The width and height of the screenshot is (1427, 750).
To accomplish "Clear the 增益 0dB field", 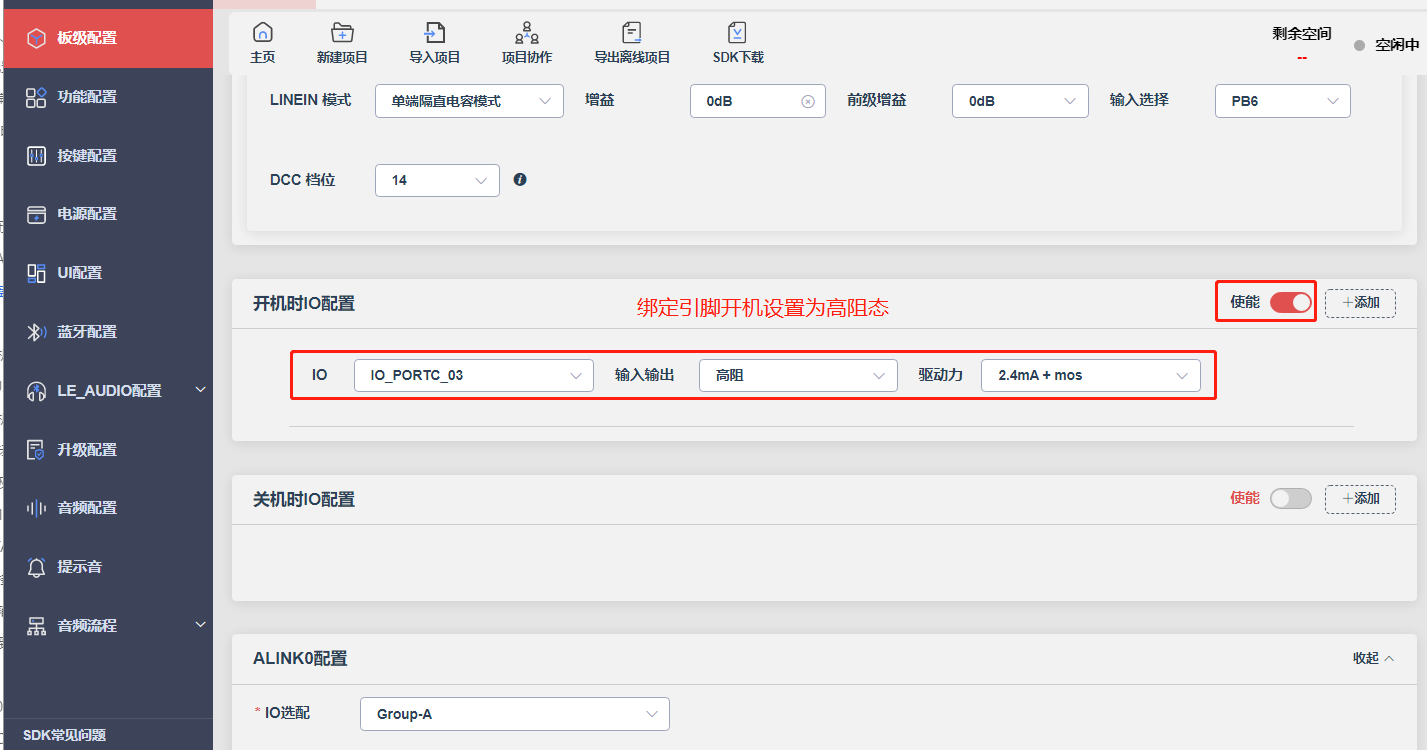I will click(808, 101).
